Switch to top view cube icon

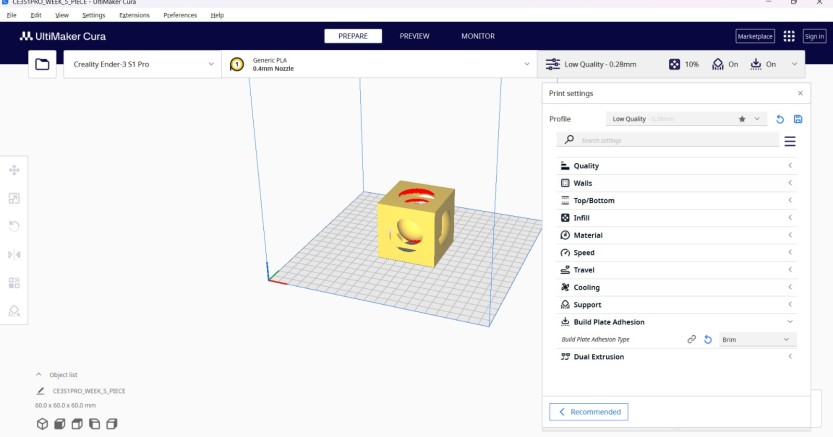pyautogui.click(x=77, y=424)
